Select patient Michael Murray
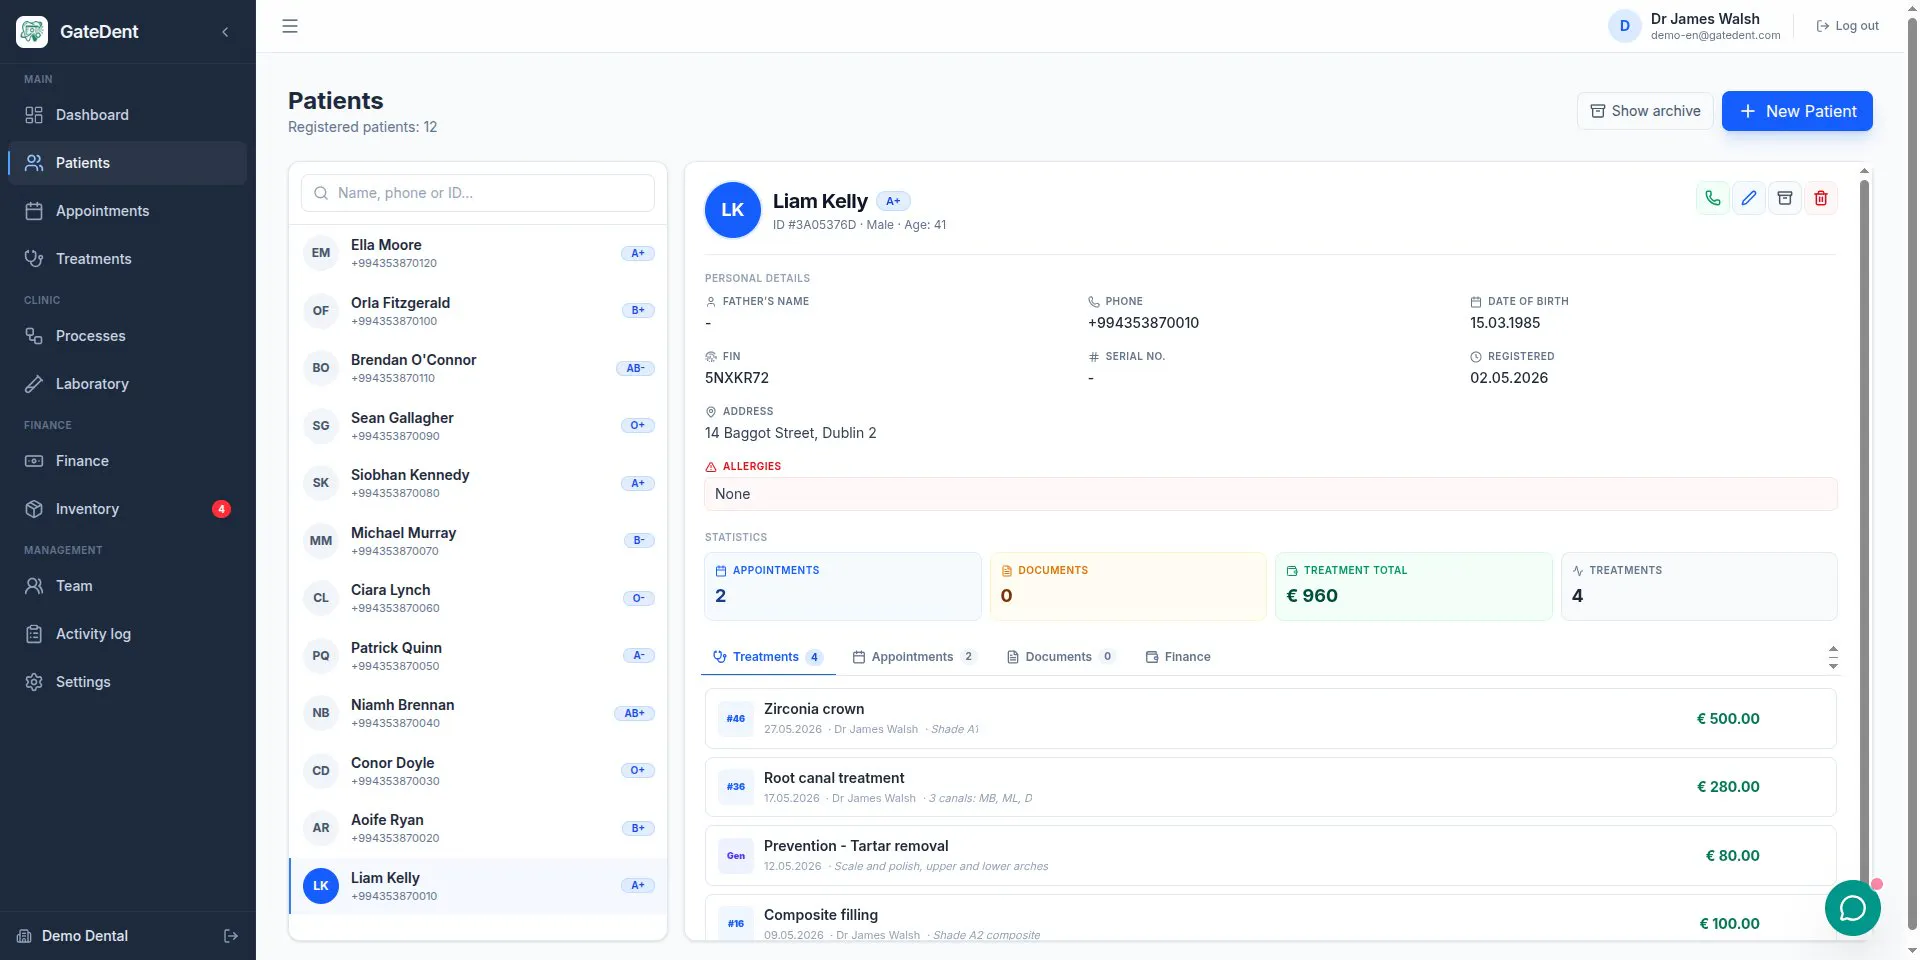 coord(478,541)
